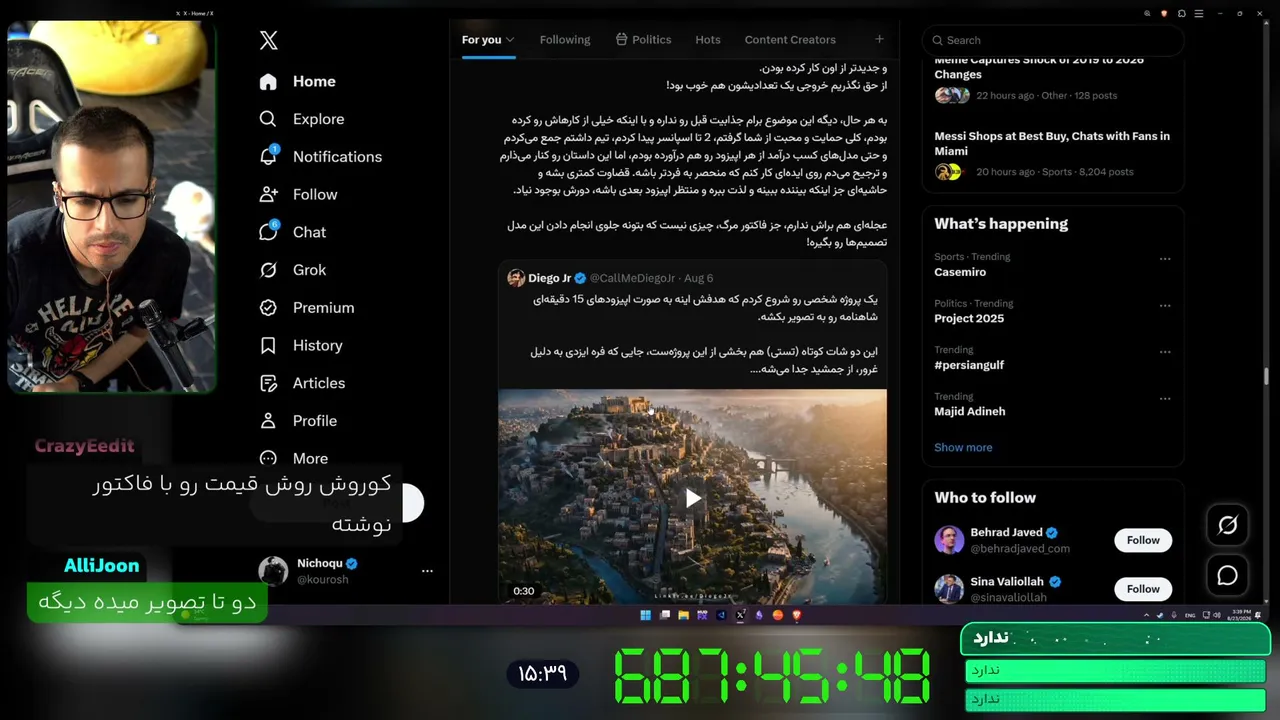1280x720 pixels.
Task: Play the video in Diego Jr's post
Action: [x=692, y=498]
